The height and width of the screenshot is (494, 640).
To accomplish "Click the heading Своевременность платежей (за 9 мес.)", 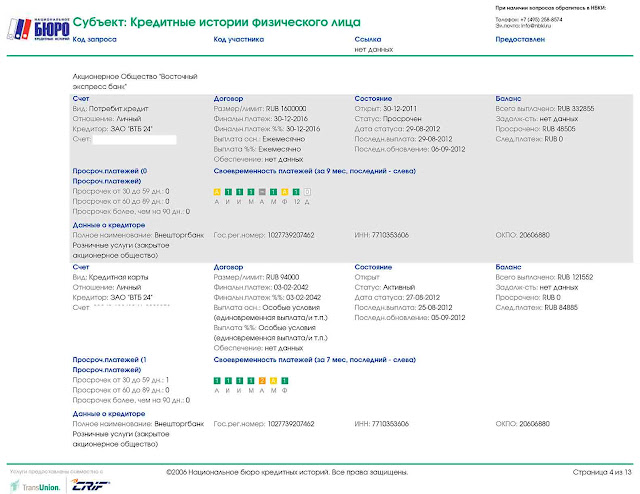I will click(x=314, y=171).
